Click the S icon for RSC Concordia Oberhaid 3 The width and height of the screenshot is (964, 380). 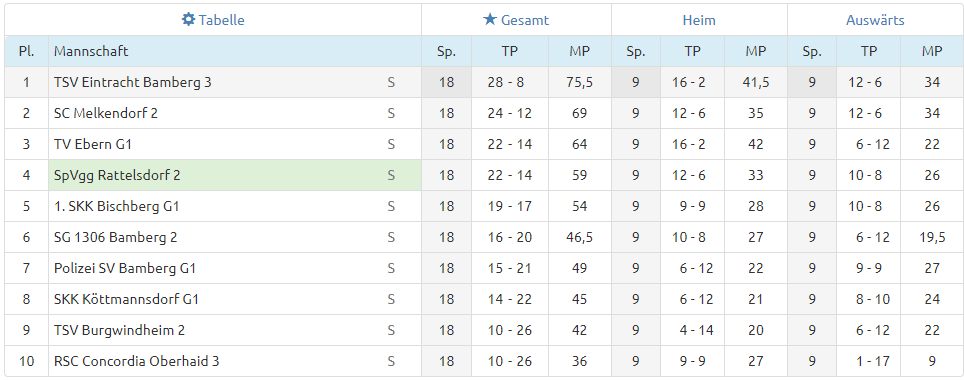point(391,362)
